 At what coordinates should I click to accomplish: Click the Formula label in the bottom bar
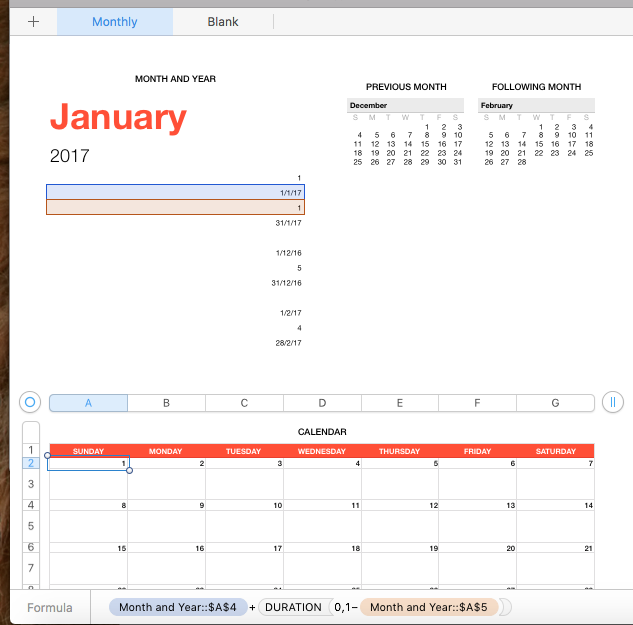click(x=50, y=607)
